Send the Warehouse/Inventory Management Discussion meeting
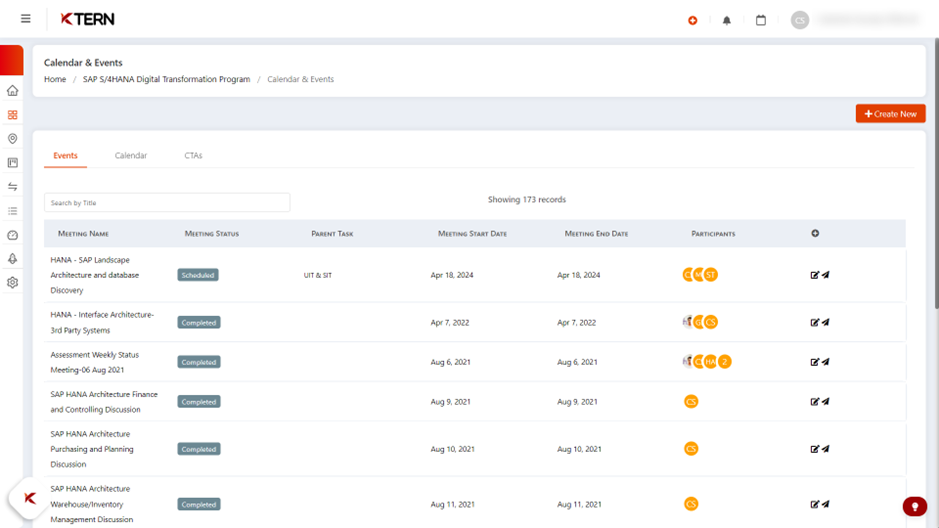939x528 pixels. (825, 504)
